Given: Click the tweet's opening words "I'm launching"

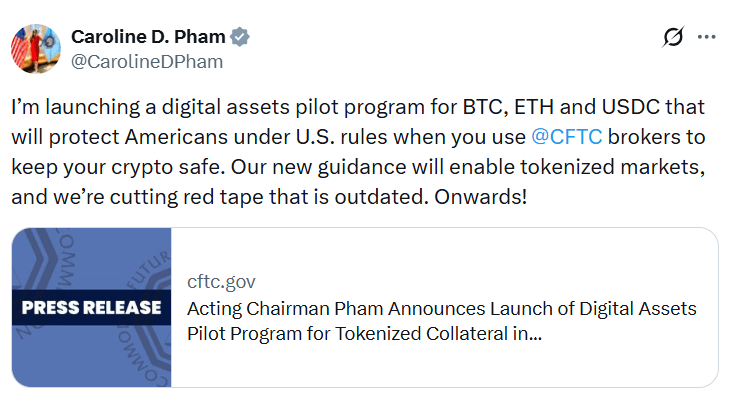Looking at the screenshot, I should (x=68, y=106).
